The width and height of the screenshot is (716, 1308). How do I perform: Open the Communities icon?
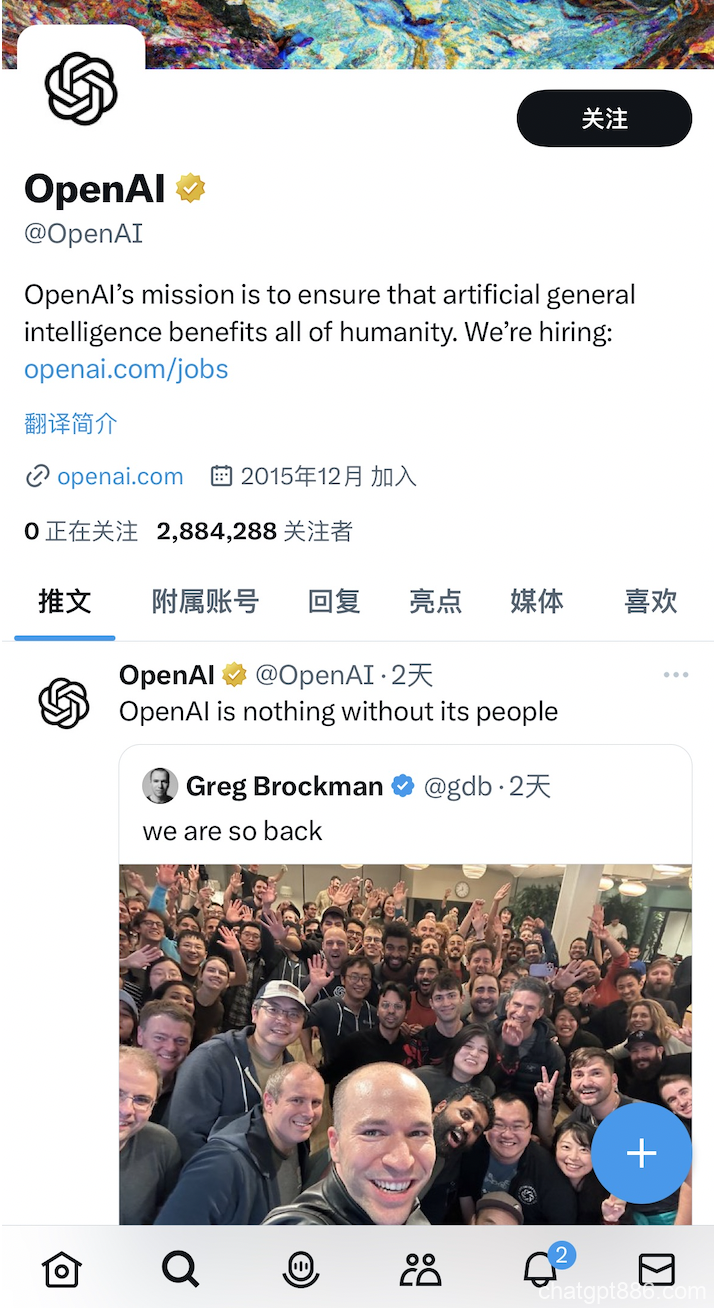(x=419, y=1269)
